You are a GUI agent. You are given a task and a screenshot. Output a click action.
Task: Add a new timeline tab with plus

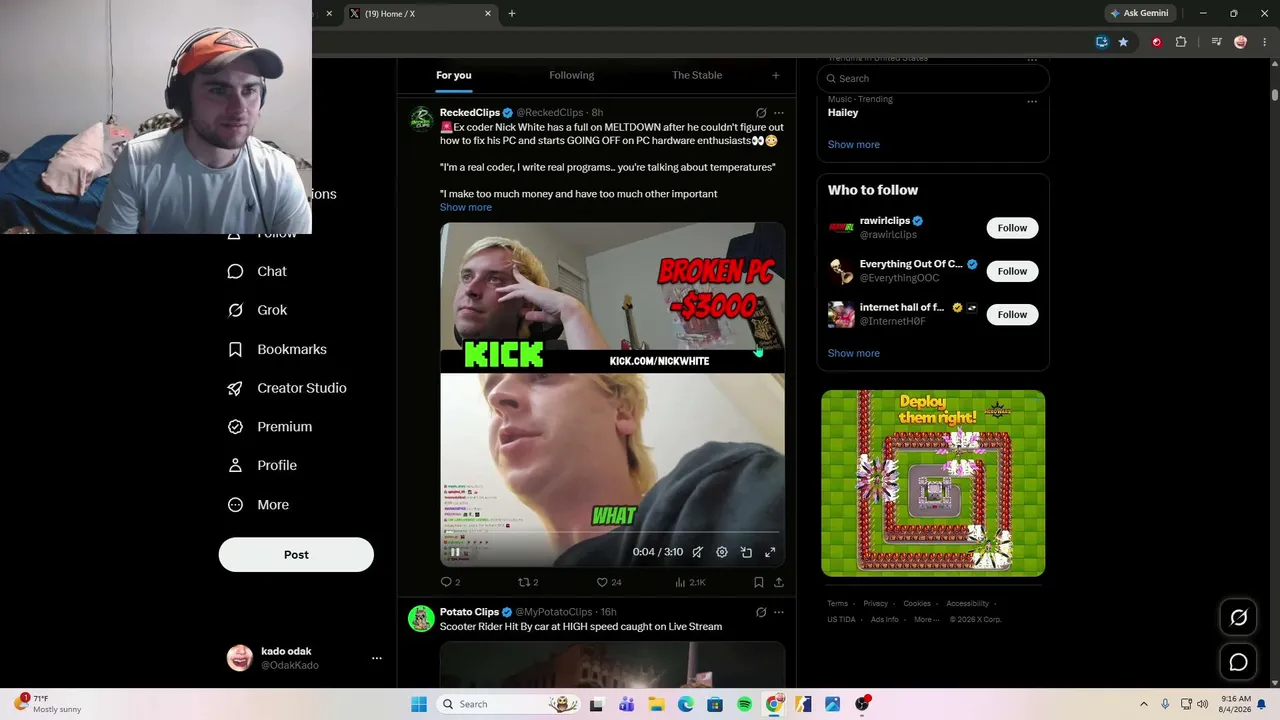775,75
